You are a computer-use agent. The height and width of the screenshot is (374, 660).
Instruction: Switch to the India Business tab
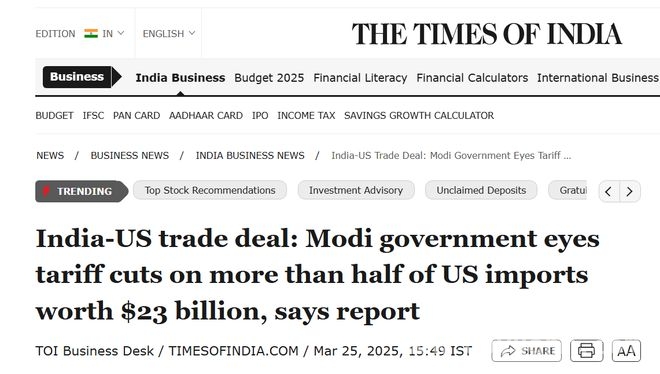pyautogui.click(x=180, y=78)
